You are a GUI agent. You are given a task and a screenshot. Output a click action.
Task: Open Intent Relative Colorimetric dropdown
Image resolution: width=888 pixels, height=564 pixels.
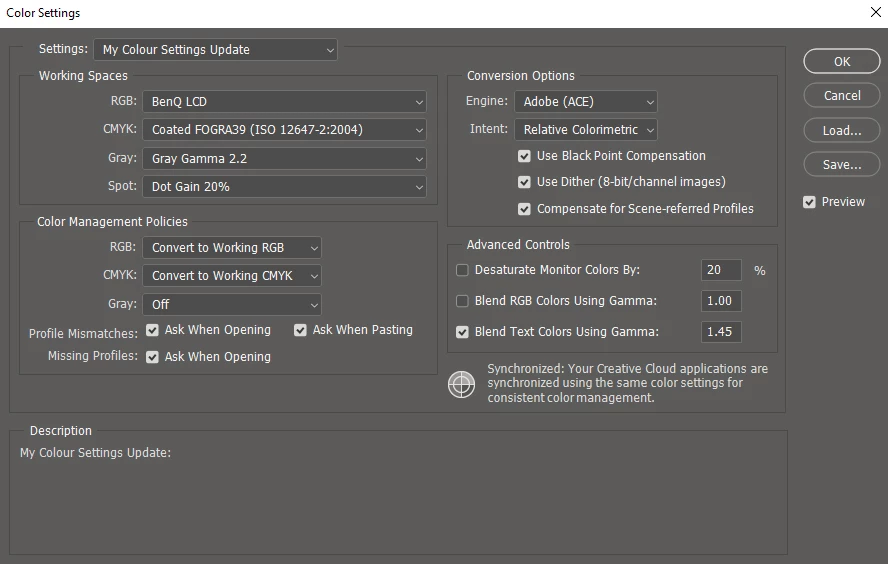586,130
